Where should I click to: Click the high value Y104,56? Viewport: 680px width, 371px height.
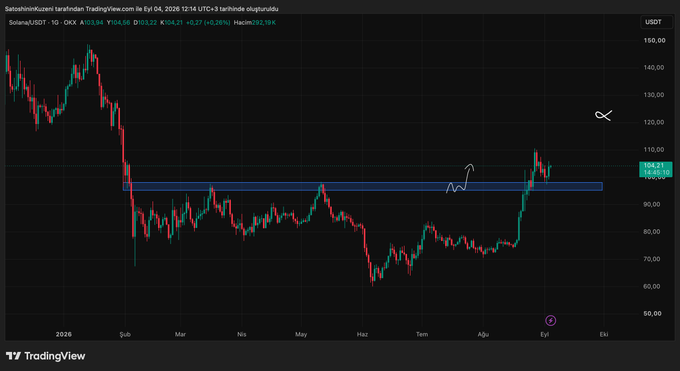118,23
